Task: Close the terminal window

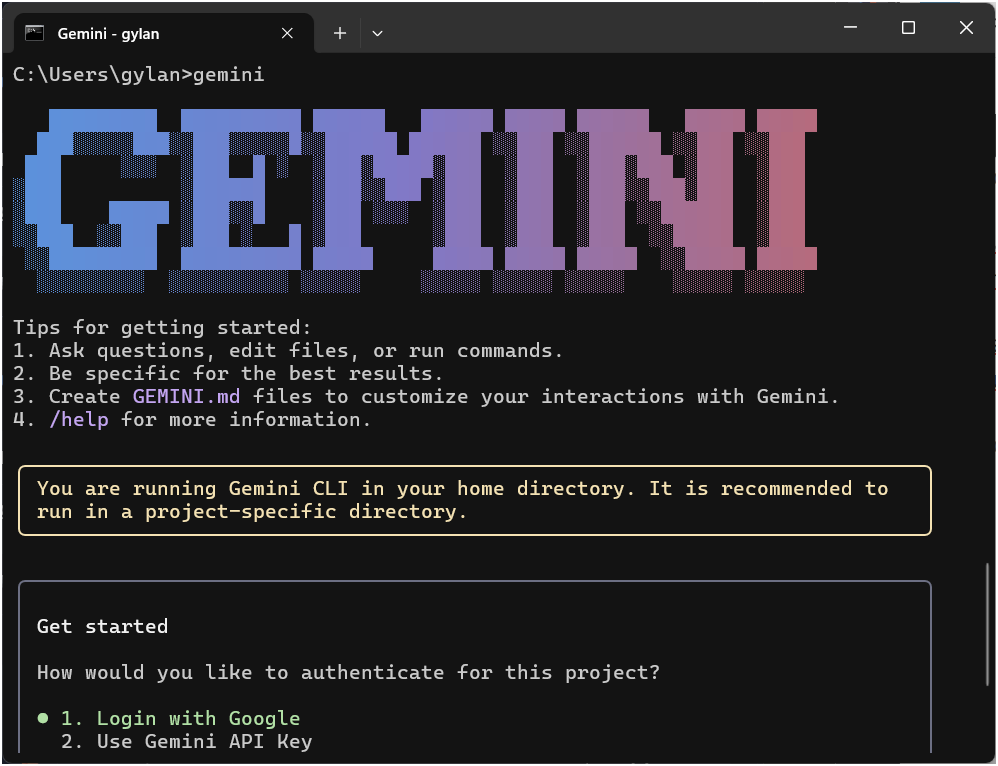Action: [966, 28]
